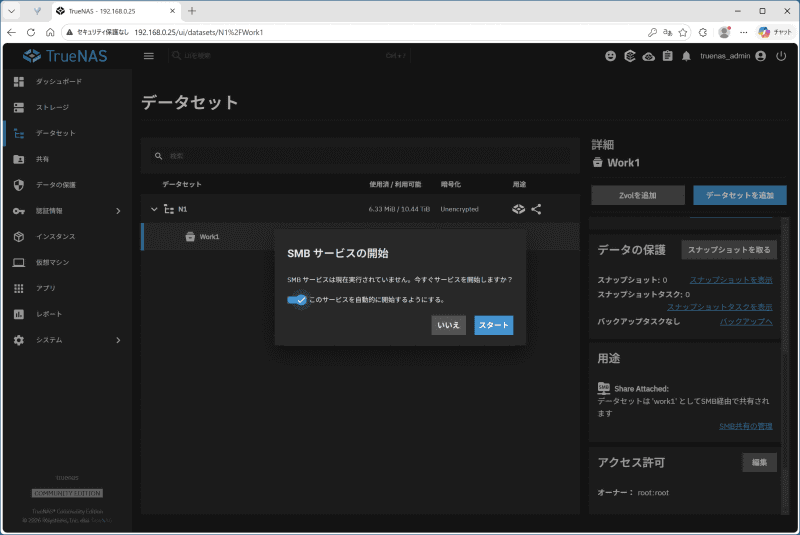This screenshot has width=800, height=535.
Task: Open the Show Snapshots link
Action: (x=731, y=280)
